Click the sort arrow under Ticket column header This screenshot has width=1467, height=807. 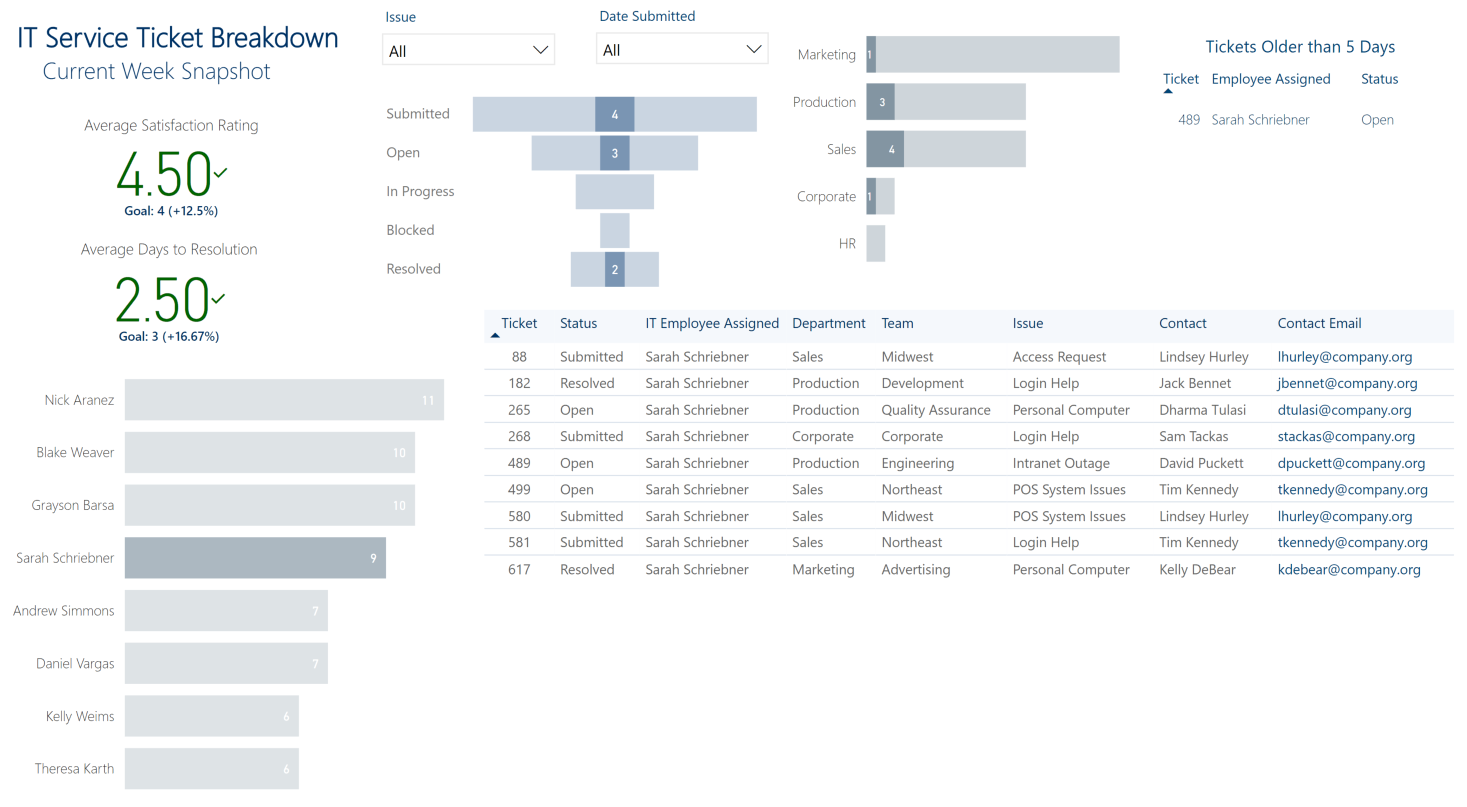tap(495, 336)
